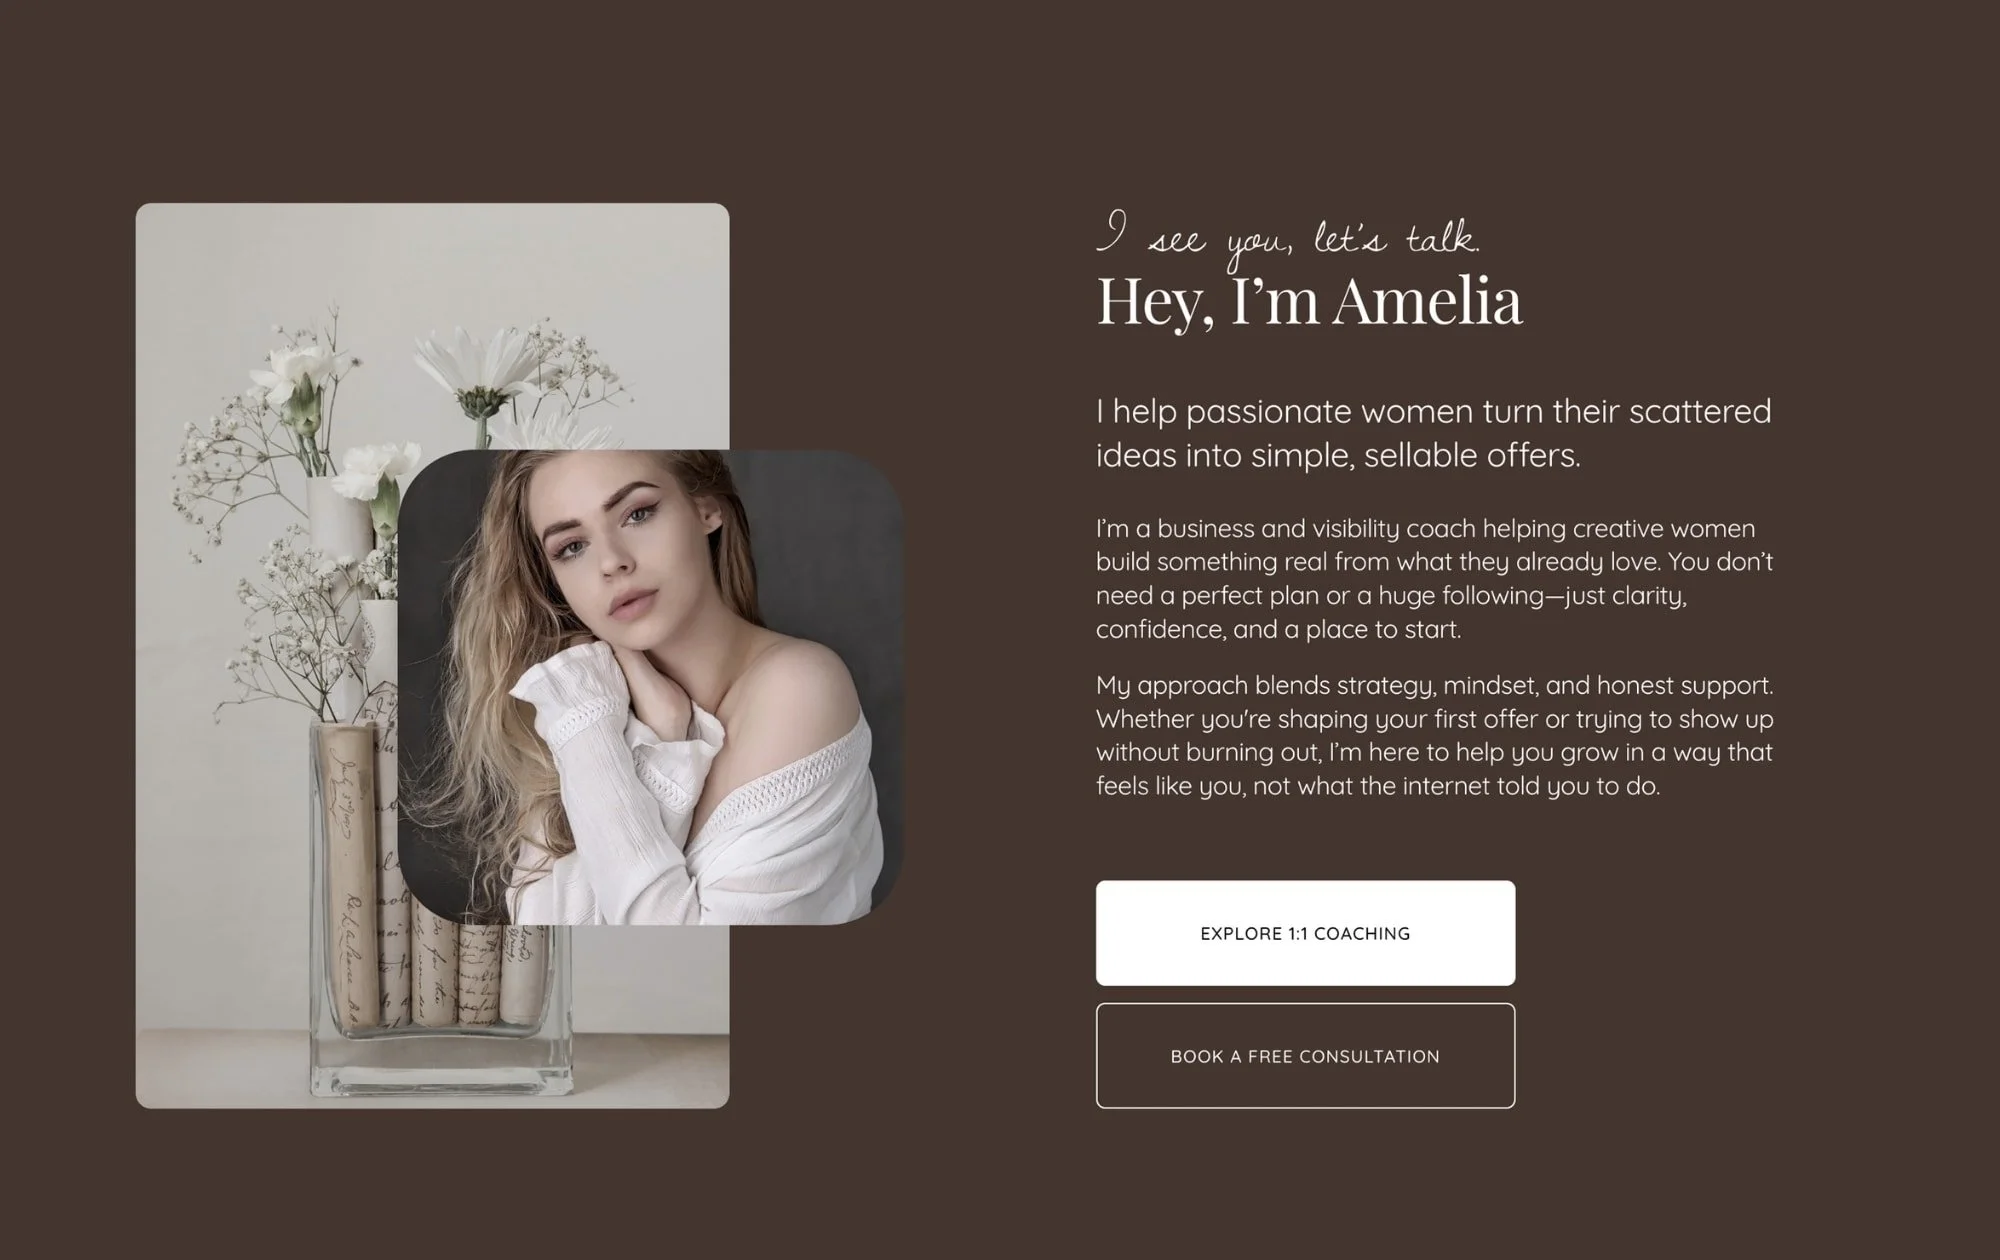Click the "My approach blends strategy" paragraph
Image resolution: width=2000 pixels, height=1260 pixels.
pyautogui.click(x=1434, y=735)
